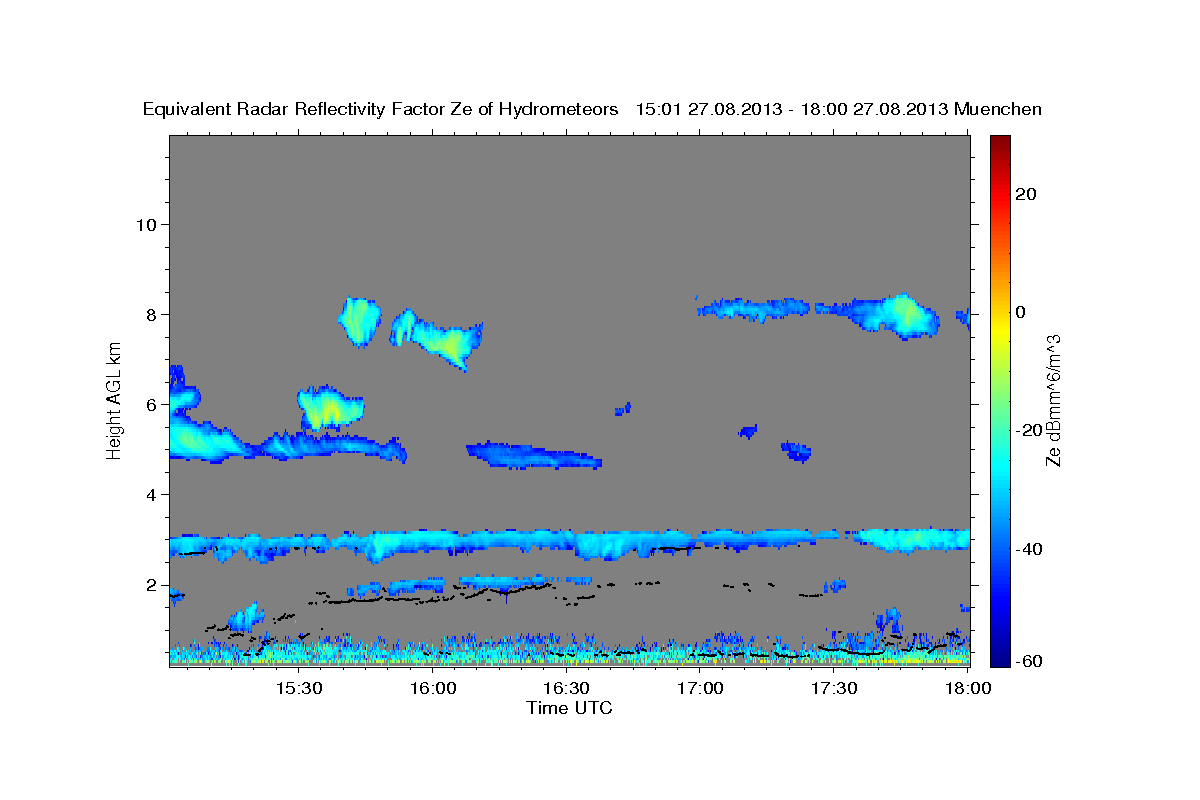Click the 17:30 time tick label
1200x800 pixels.
834,689
